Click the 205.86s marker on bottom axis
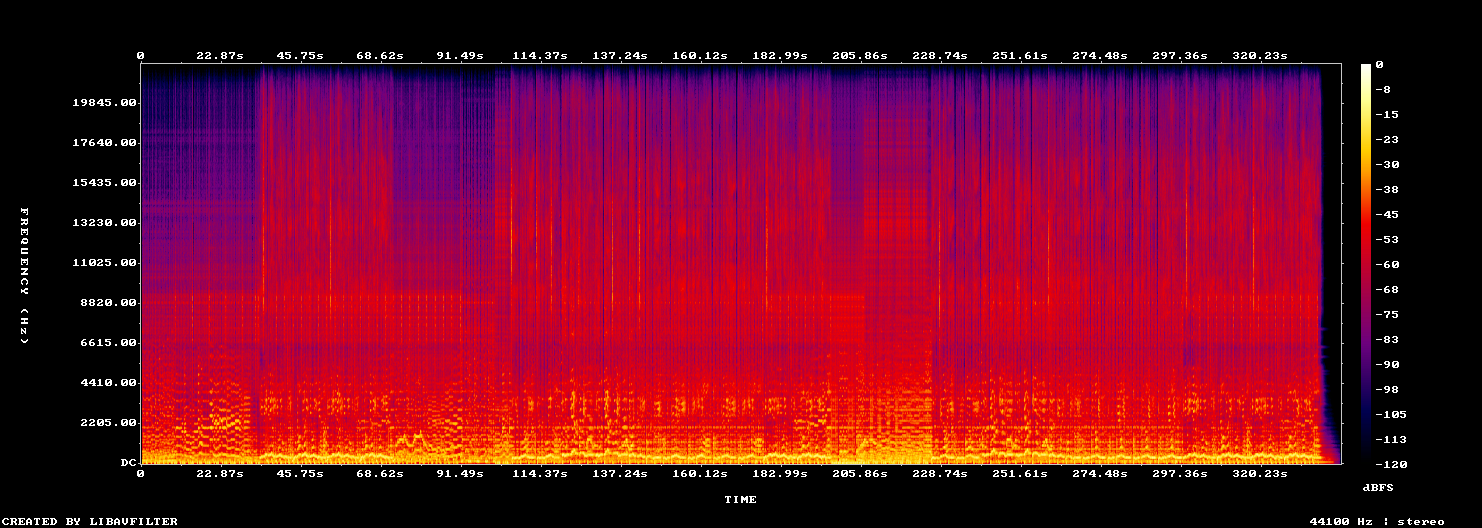Image resolution: width=1482 pixels, height=528 pixels. (x=860, y=473)
